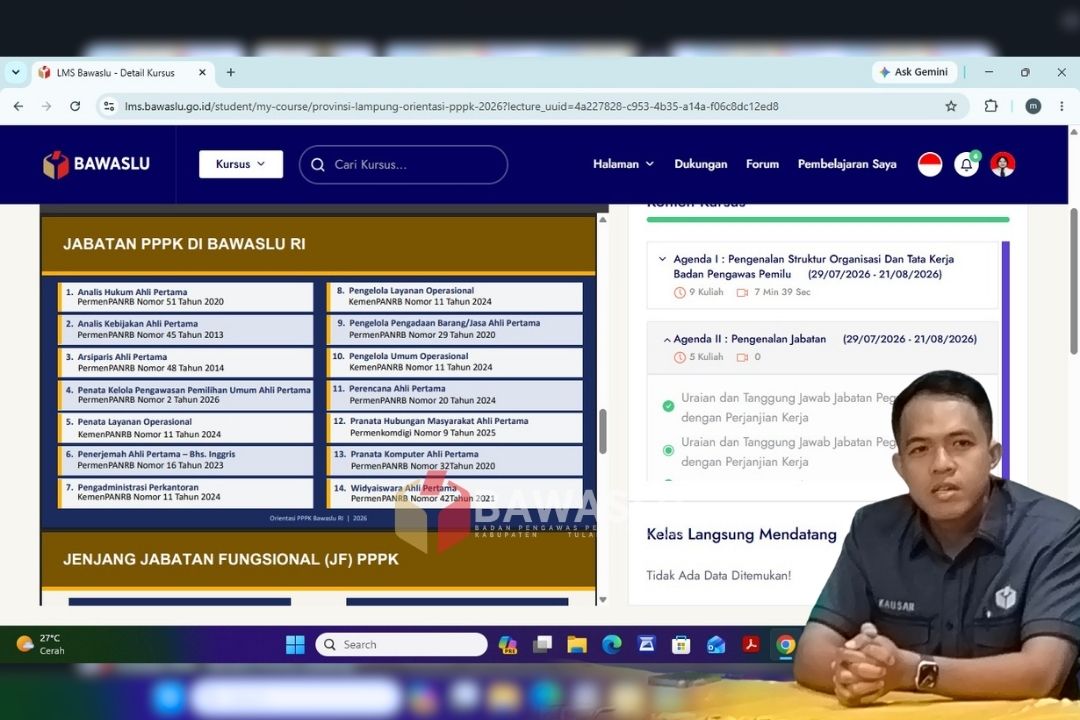Bookmark this page with the star icon
Image resolution: width=1080 pixels, height=720 pixels.
click(x=951, y=106)
